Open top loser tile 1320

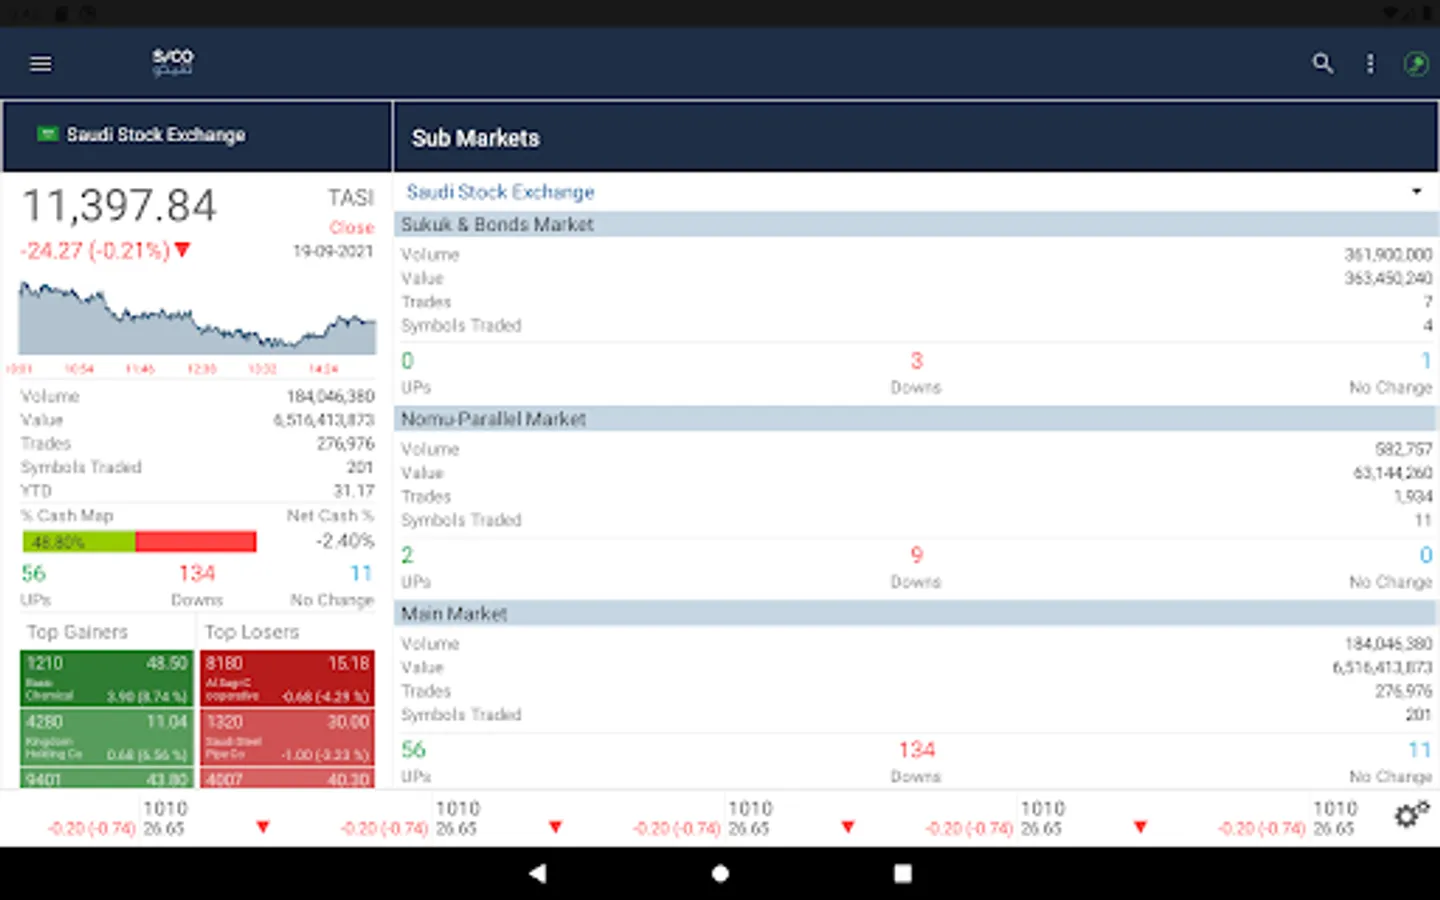[287, 737]
